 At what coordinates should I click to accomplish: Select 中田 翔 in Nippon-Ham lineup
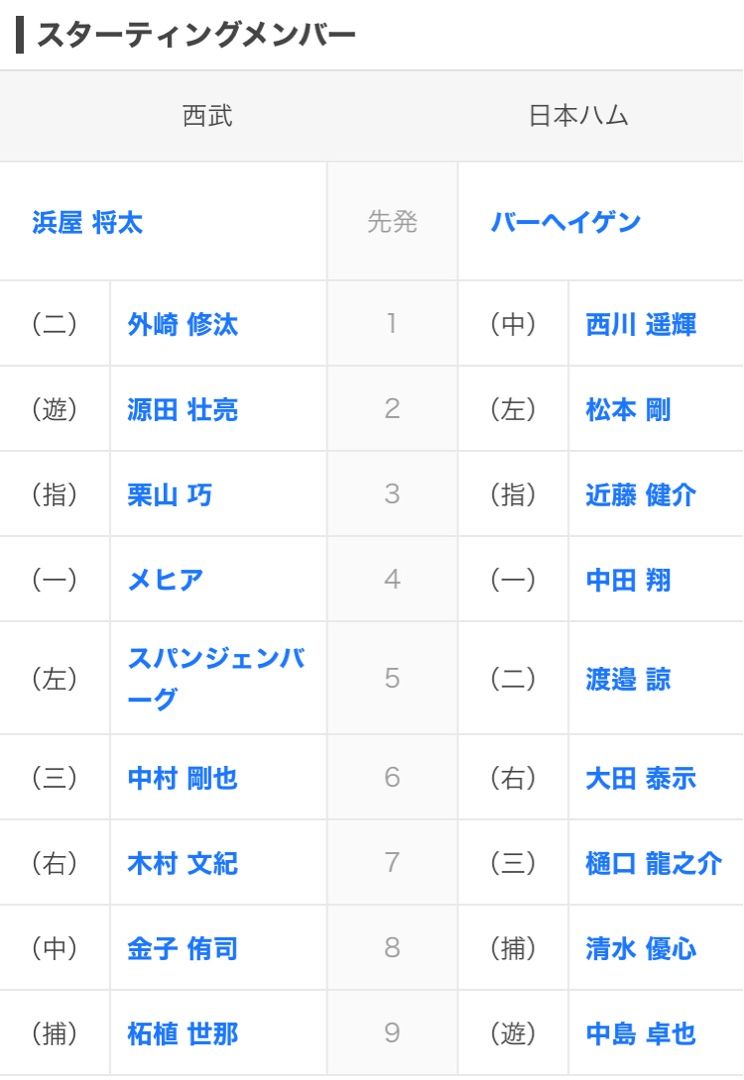pos(628,580)
